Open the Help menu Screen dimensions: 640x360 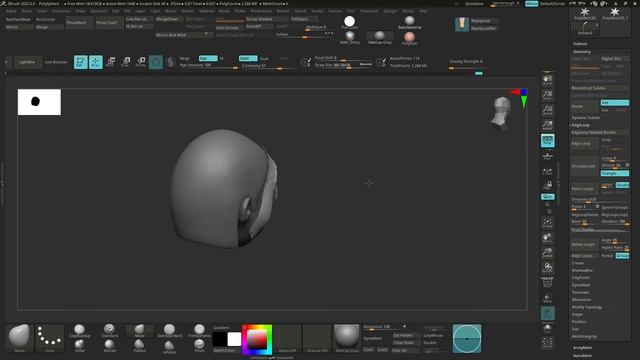pos(423,11)
